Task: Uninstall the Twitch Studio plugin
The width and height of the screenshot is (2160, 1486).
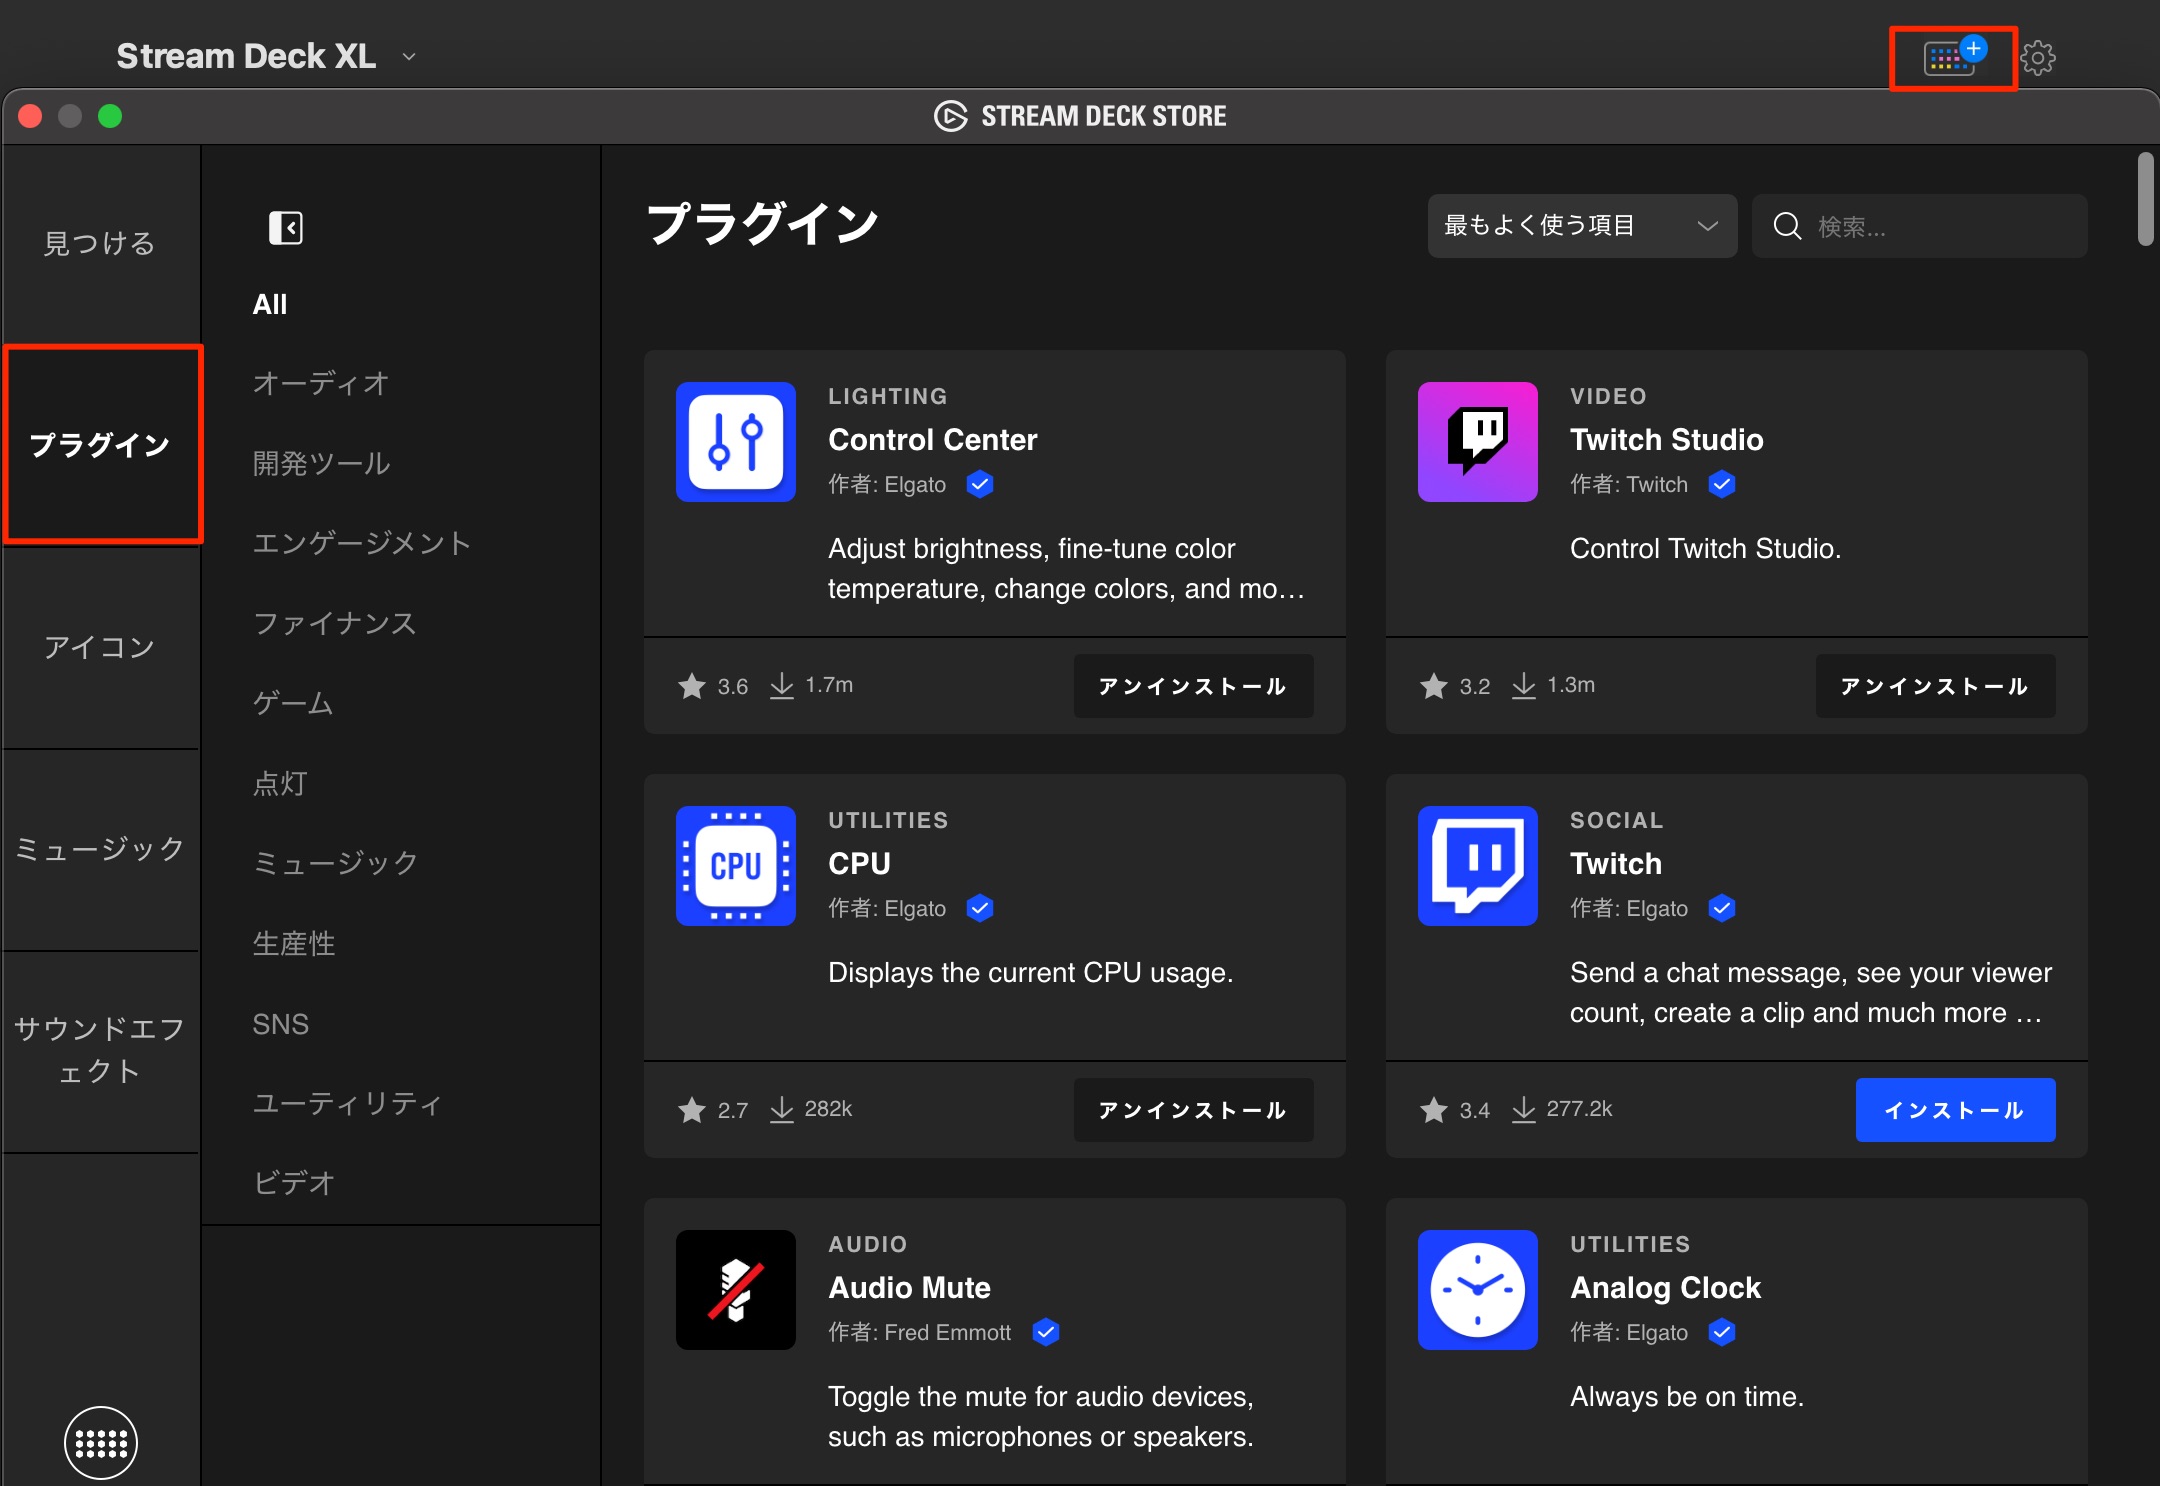Action: coord(1935,686)
